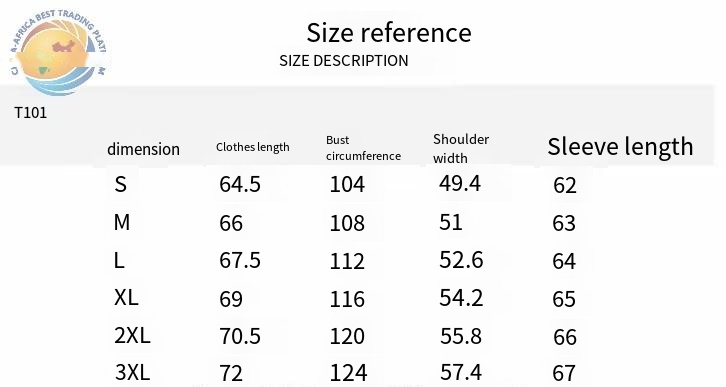Click the 2XL size row label
Image resolution: width=726 pixels, height=387 pixels.
[x=132, y=335]
